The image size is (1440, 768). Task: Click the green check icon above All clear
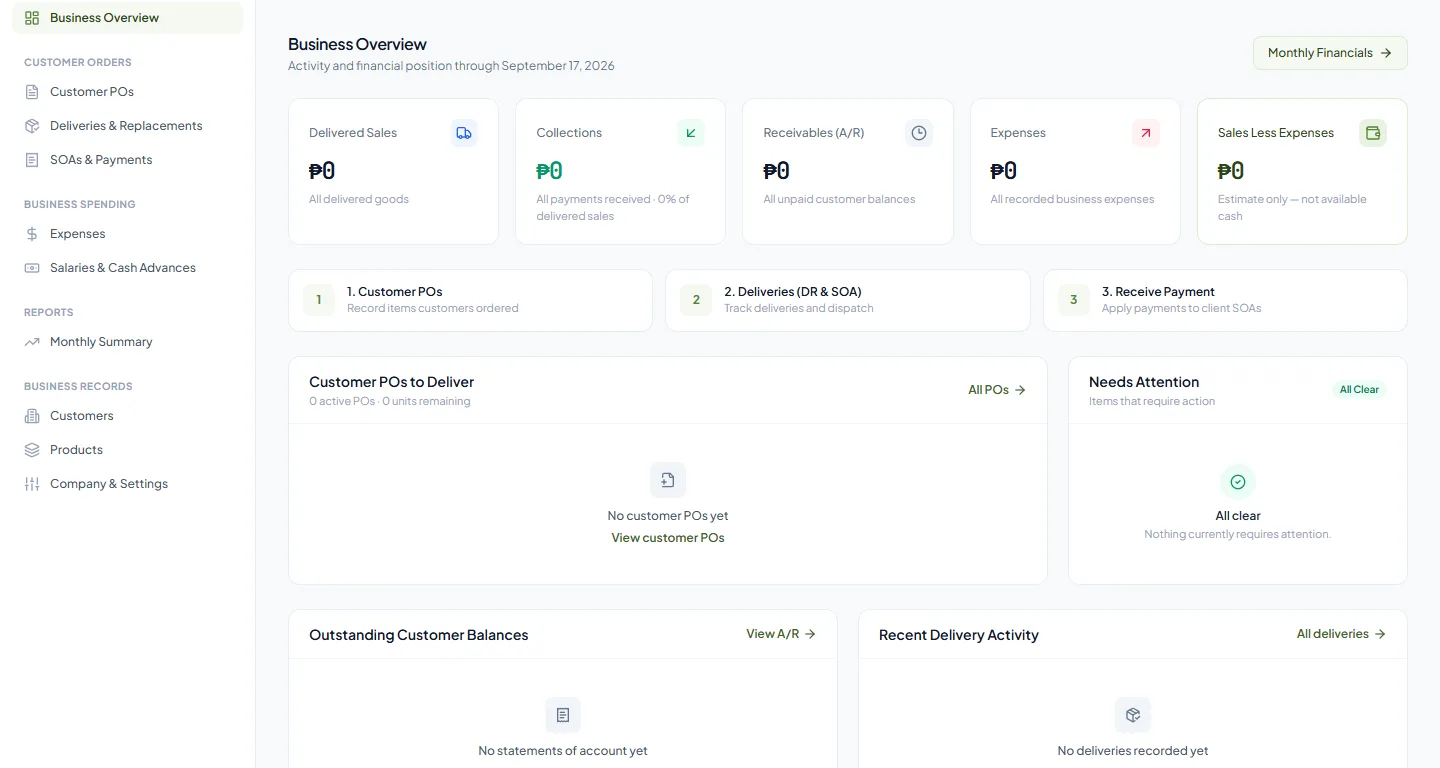[1238, 482]
